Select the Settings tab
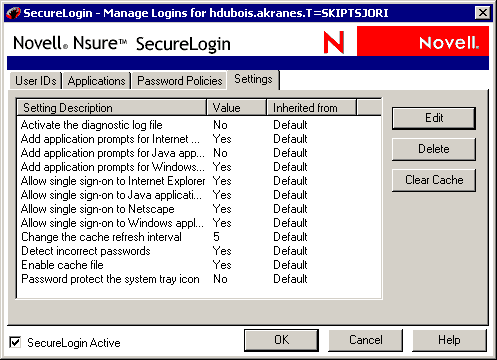Image resolution: width=497 pixels, height=360 pixels. [x=253, y=80]
